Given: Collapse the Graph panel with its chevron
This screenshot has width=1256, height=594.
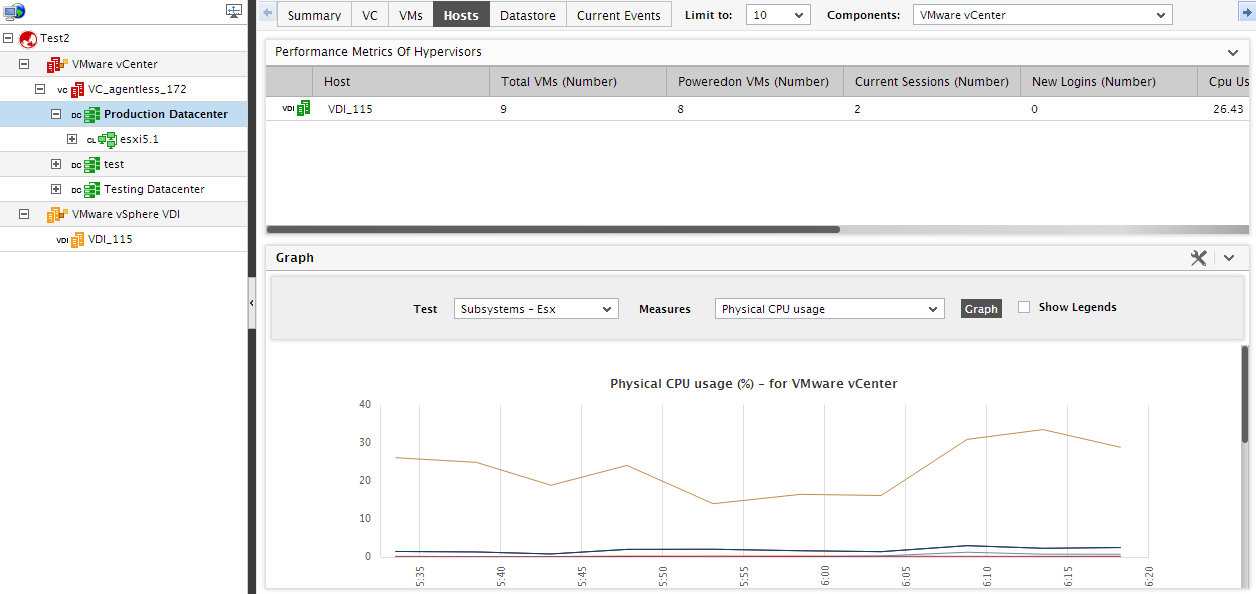Looking at the screenshot, I should 1229,258.
